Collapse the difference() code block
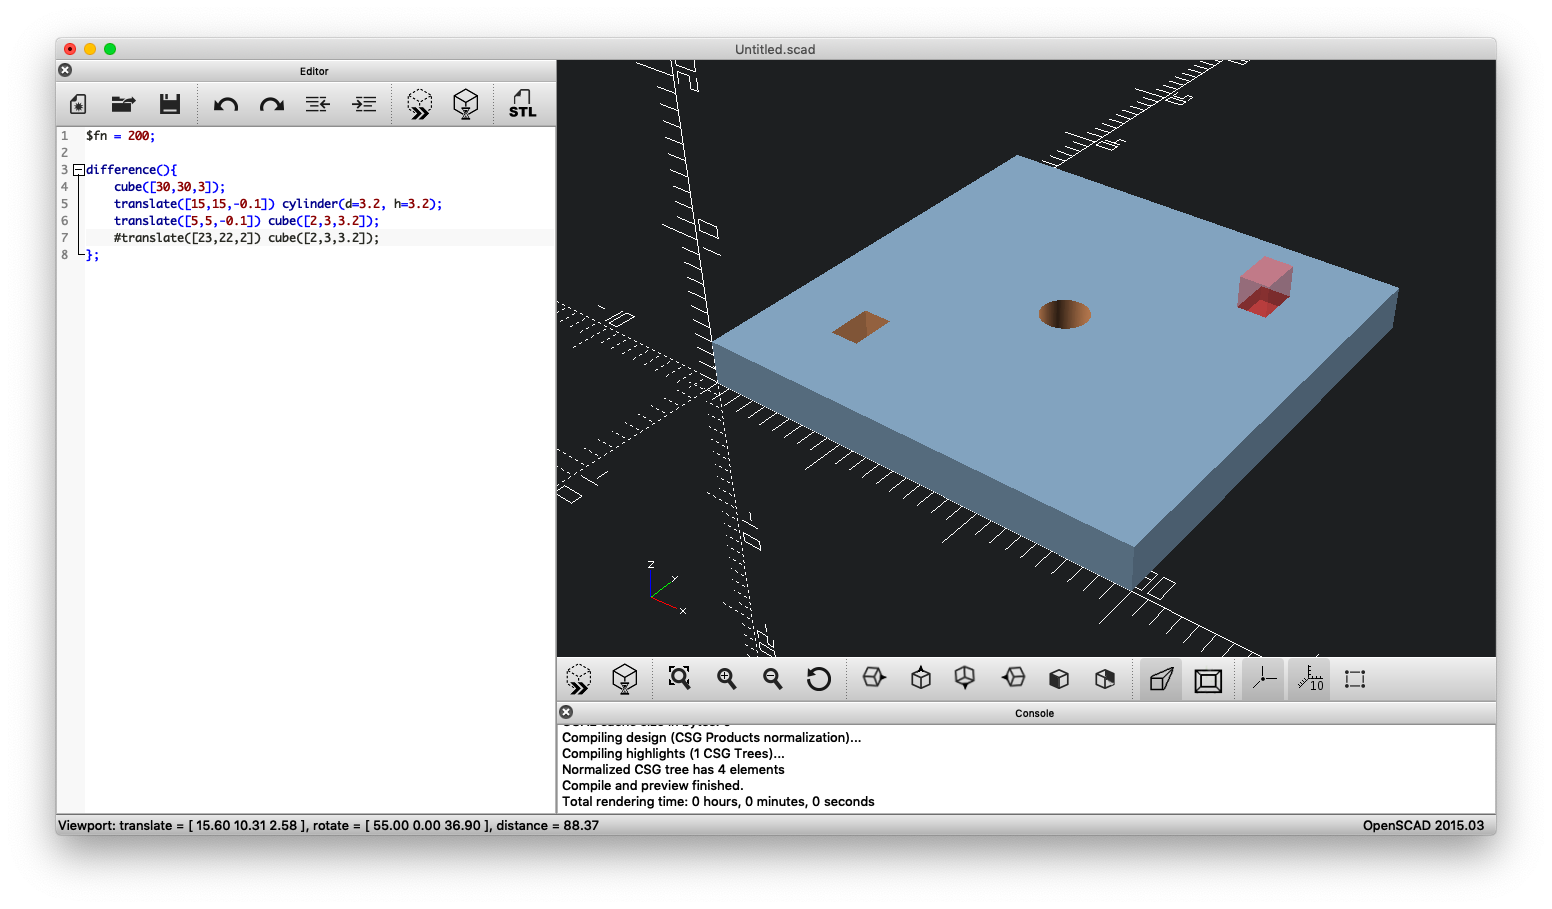 click(79, 170)
